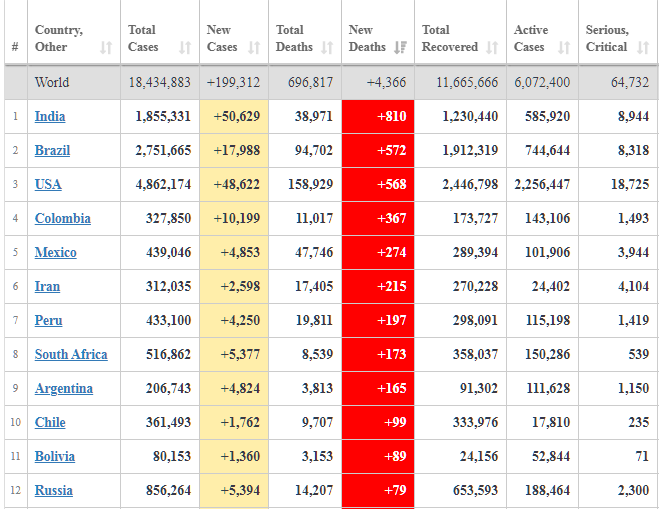Click the # rank column header
The height and width of the screenshot is (509, 659).
click(x=15, y=47)
